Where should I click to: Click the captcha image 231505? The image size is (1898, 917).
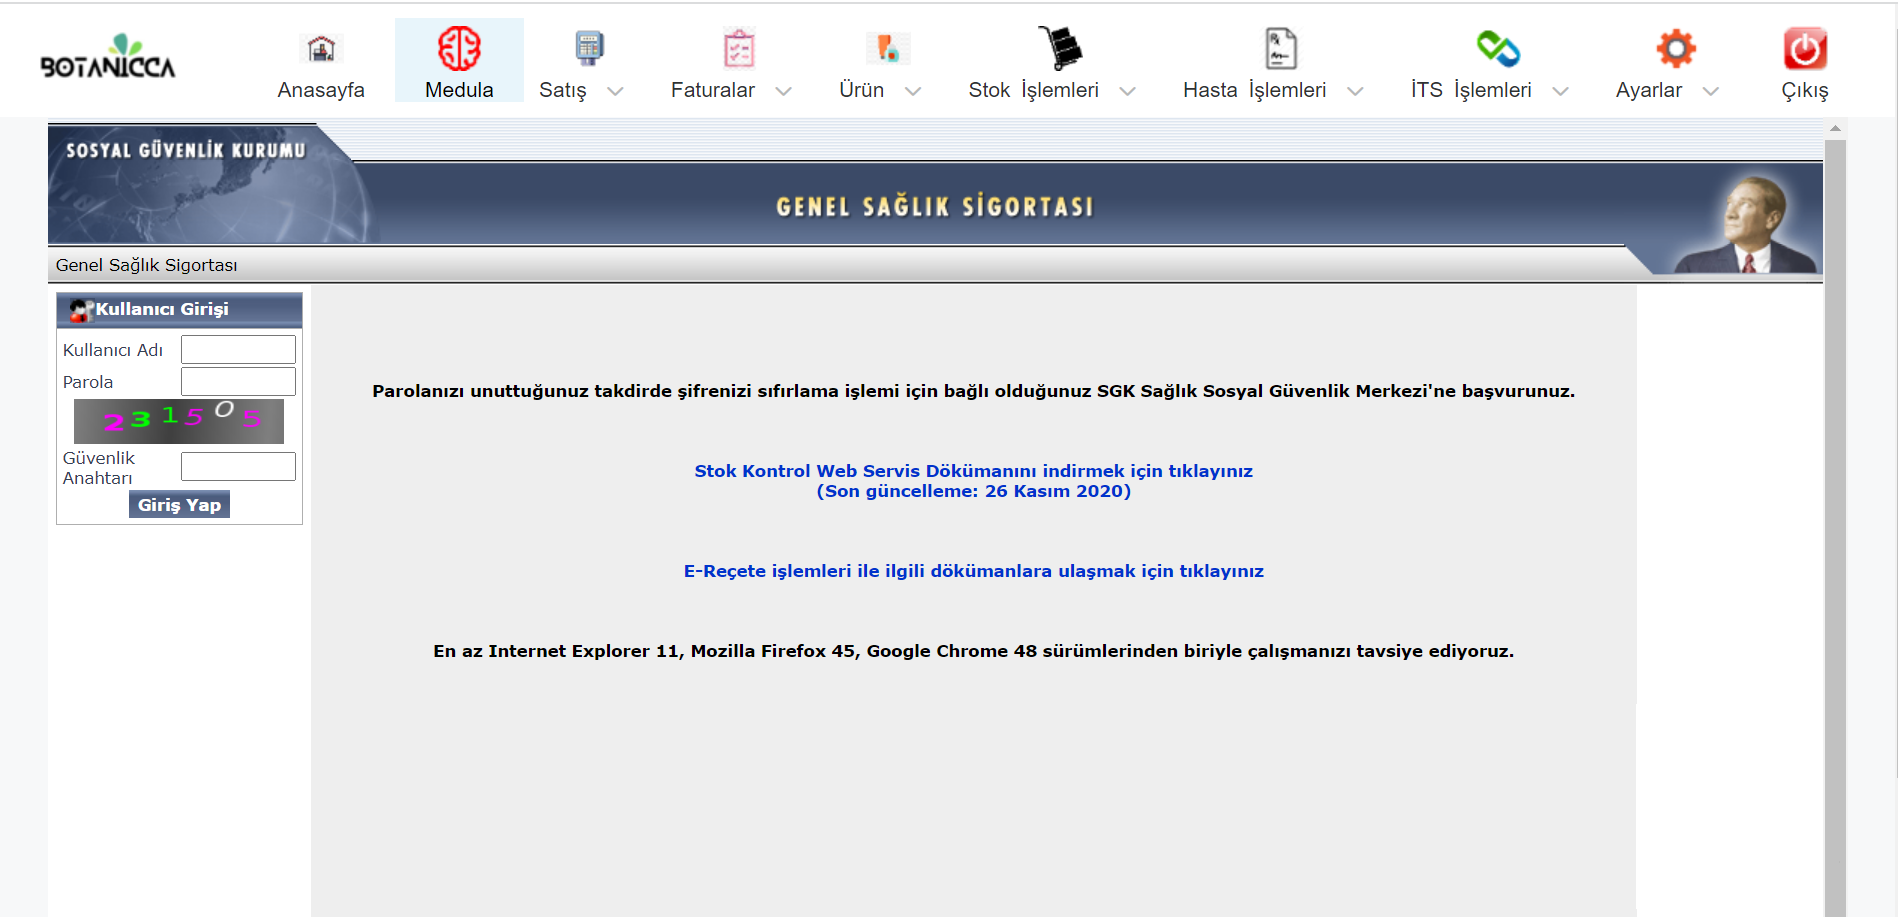click(179, 421)
